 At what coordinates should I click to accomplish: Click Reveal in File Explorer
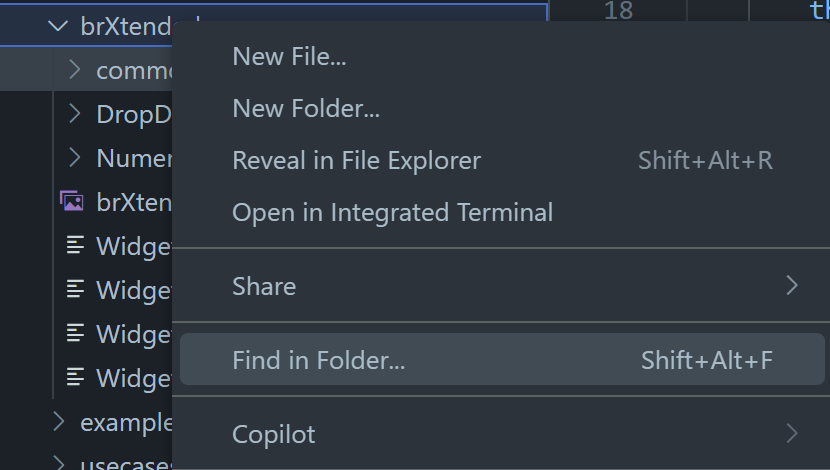point(356,160)
